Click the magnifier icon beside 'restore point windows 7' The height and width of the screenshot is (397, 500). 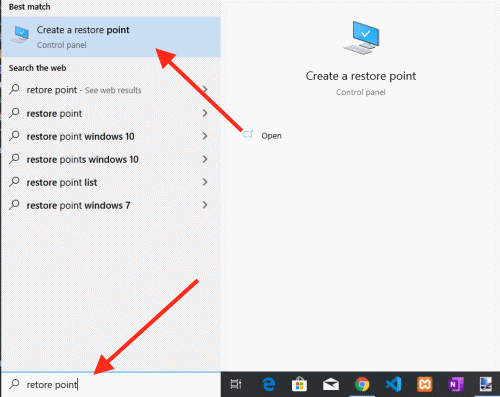pyautogui.click(x=14, y=205)
